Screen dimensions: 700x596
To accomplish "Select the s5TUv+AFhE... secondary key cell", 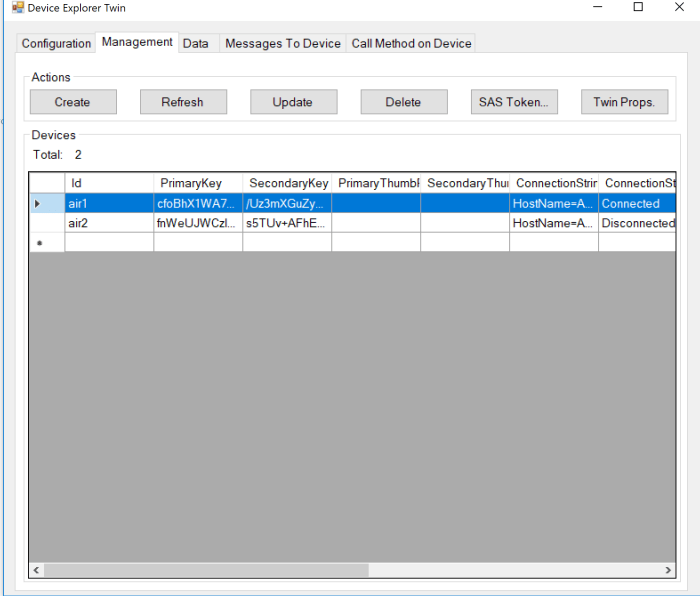I will pyautogui.click(x=287, y=223).
